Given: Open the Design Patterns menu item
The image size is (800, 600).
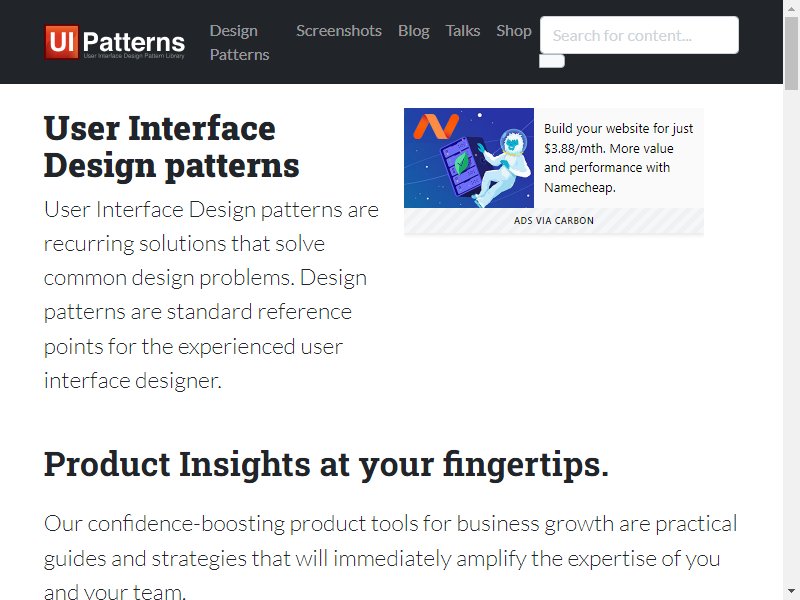Looking at the screenshot, I should pyautogui.click(x=239, y=42).
